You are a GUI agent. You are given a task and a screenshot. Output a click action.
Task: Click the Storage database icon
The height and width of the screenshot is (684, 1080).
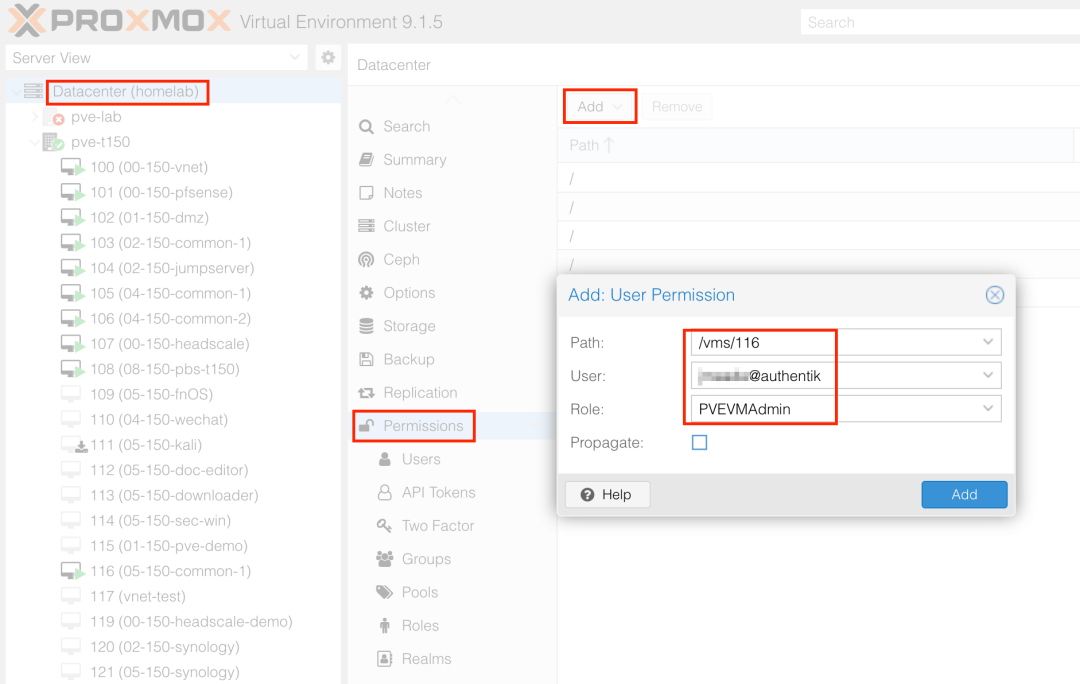[x=367, y=326]
